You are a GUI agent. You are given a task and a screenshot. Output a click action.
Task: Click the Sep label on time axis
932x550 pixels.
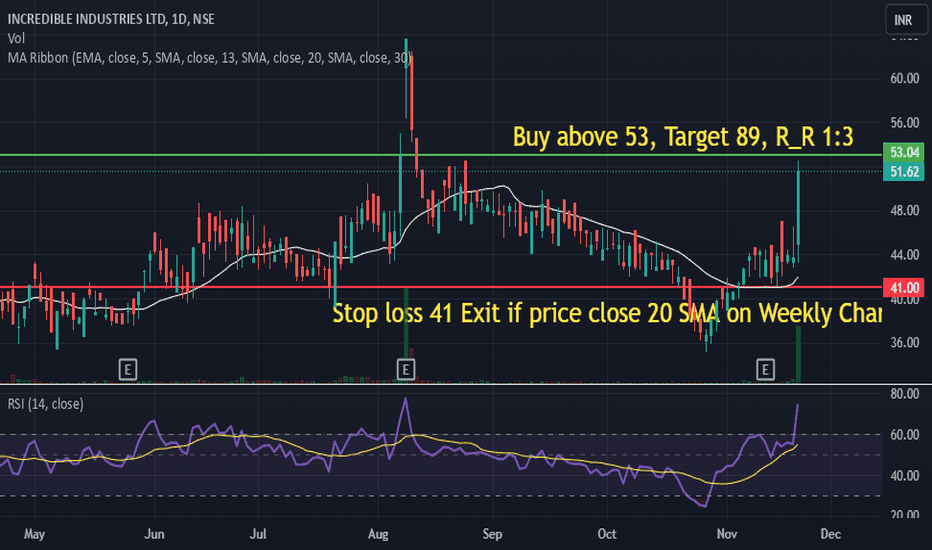click(492, 534)
